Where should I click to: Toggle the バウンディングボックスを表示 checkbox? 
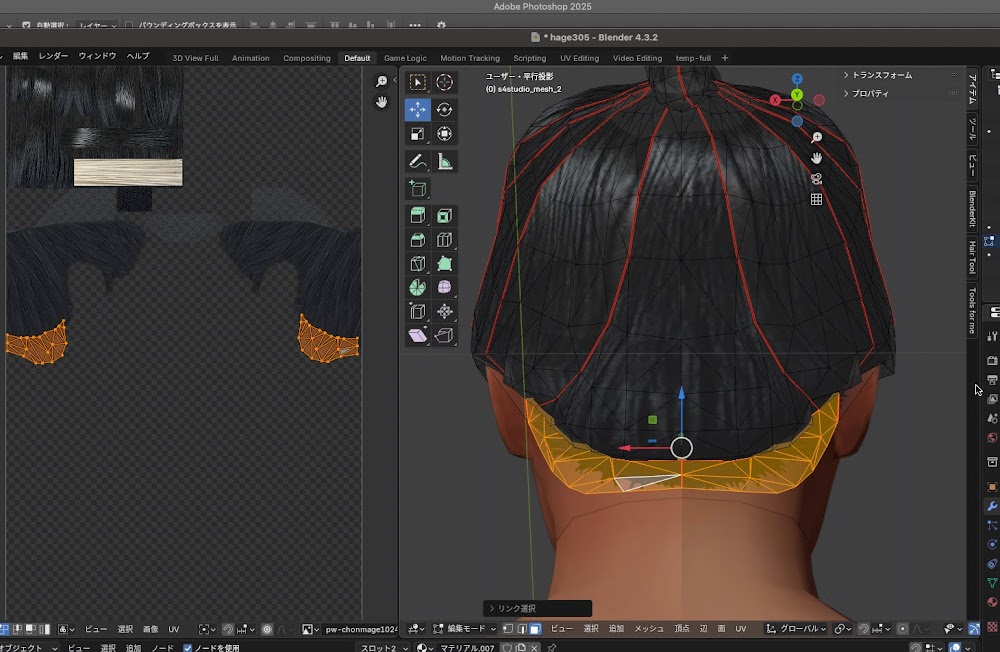(130, 25)
